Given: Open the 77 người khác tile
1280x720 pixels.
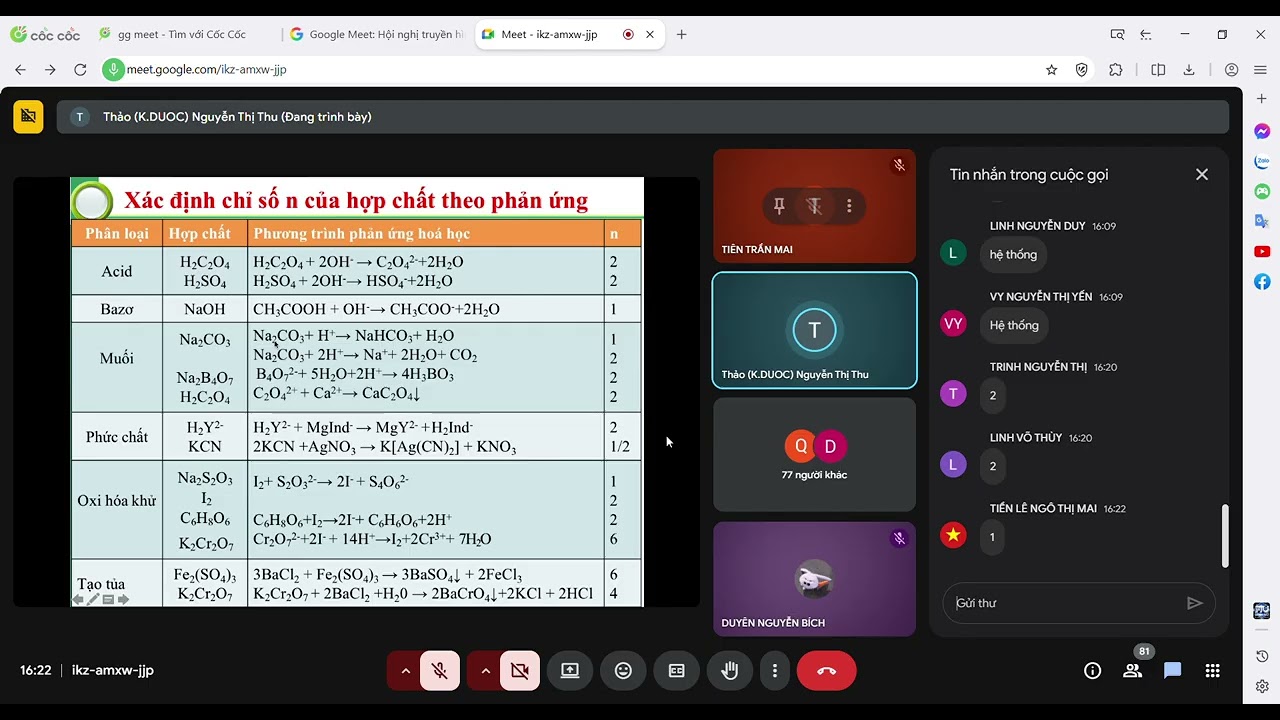Looking at the screenshot, I should coord(814,455).
